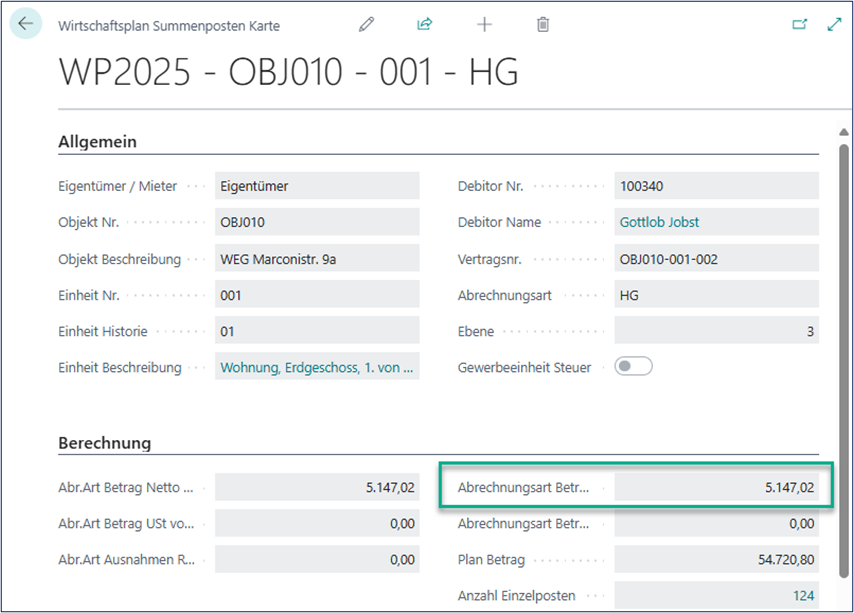Screen dimensions: 854x613
Task: Toggle Gewerbeeinheit Steuer switch
Action: pos(633,367)
